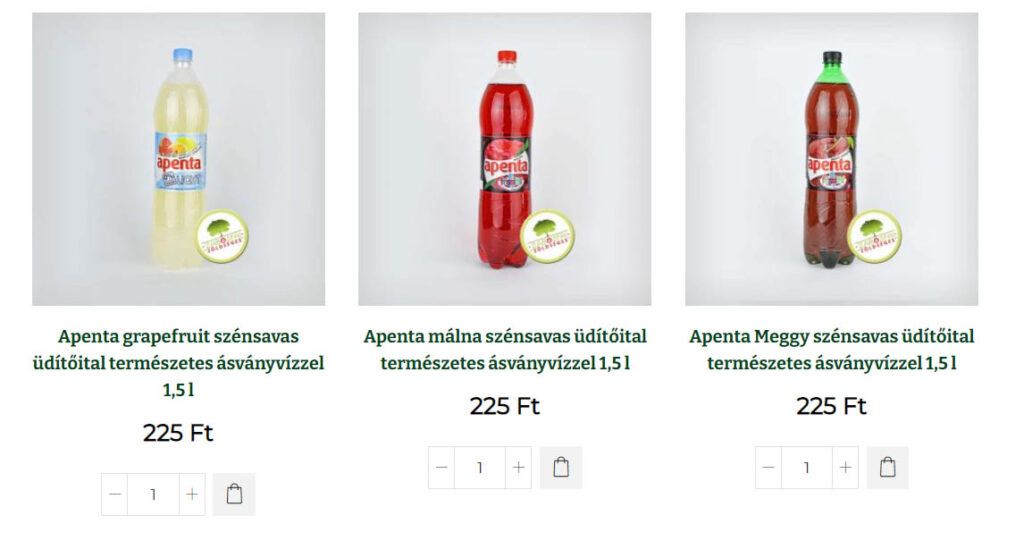This screenshot has height=558, width=1024.
Task: Increase Meggy drink quantity with plus
Action: click(x=846, y=468)
